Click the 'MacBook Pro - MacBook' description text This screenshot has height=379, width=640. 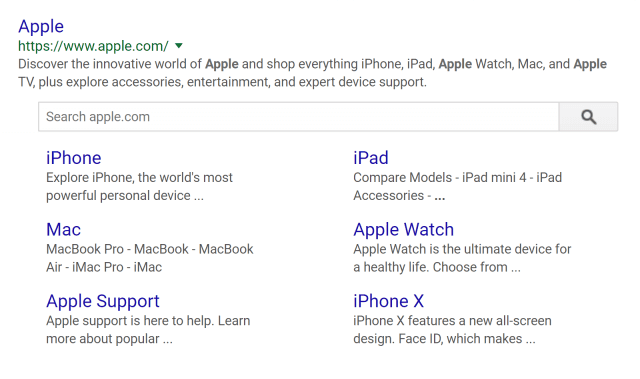click(150, 249)
